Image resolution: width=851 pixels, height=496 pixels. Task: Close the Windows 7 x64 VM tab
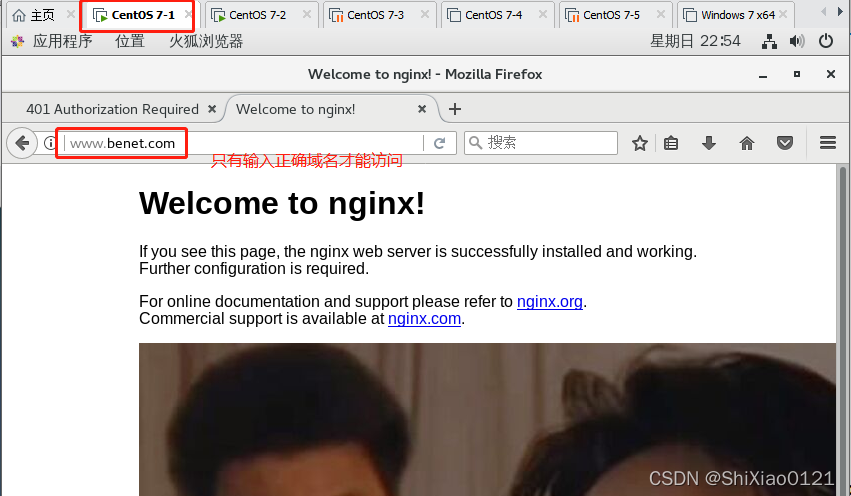783,15
